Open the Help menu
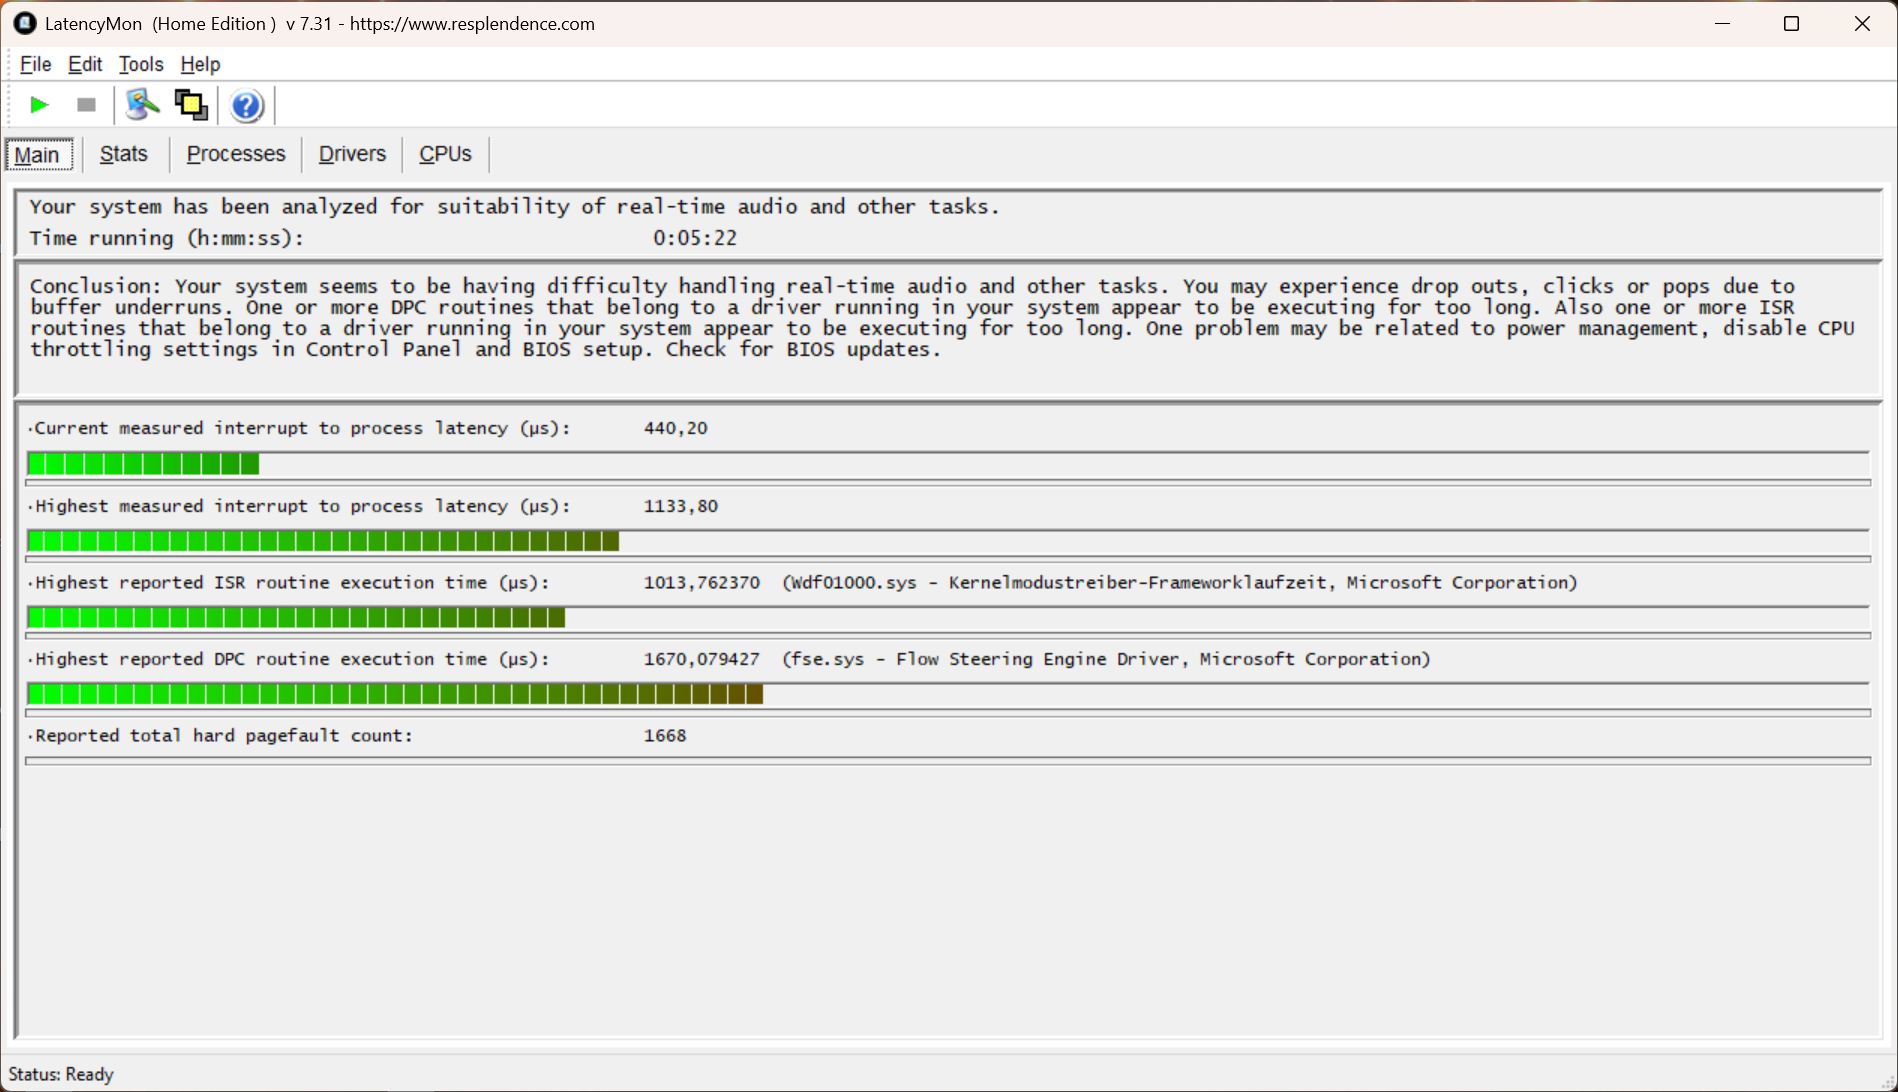The width and height of the screenshot is (1898, 1092). pos(200,64)
